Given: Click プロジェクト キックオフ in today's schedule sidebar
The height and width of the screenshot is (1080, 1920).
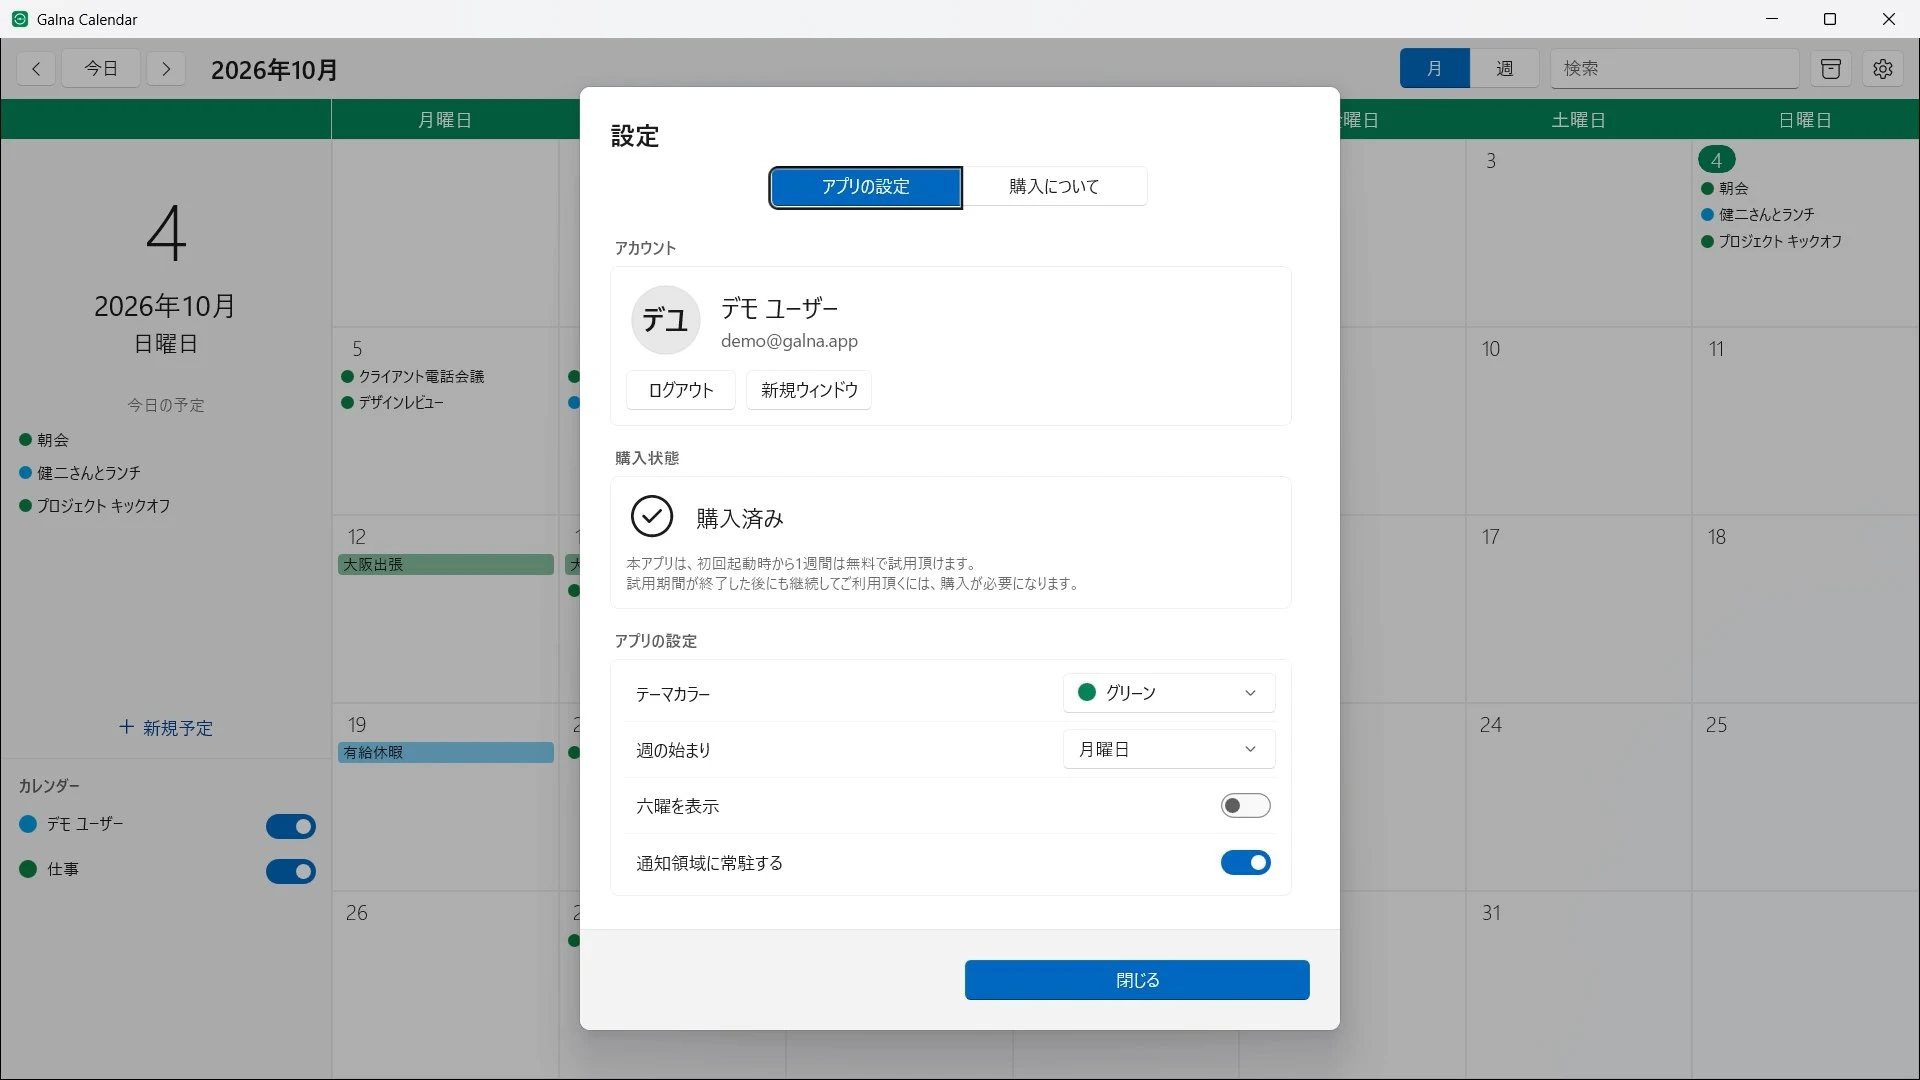Looking at the screenshot, I should (103, 506).
